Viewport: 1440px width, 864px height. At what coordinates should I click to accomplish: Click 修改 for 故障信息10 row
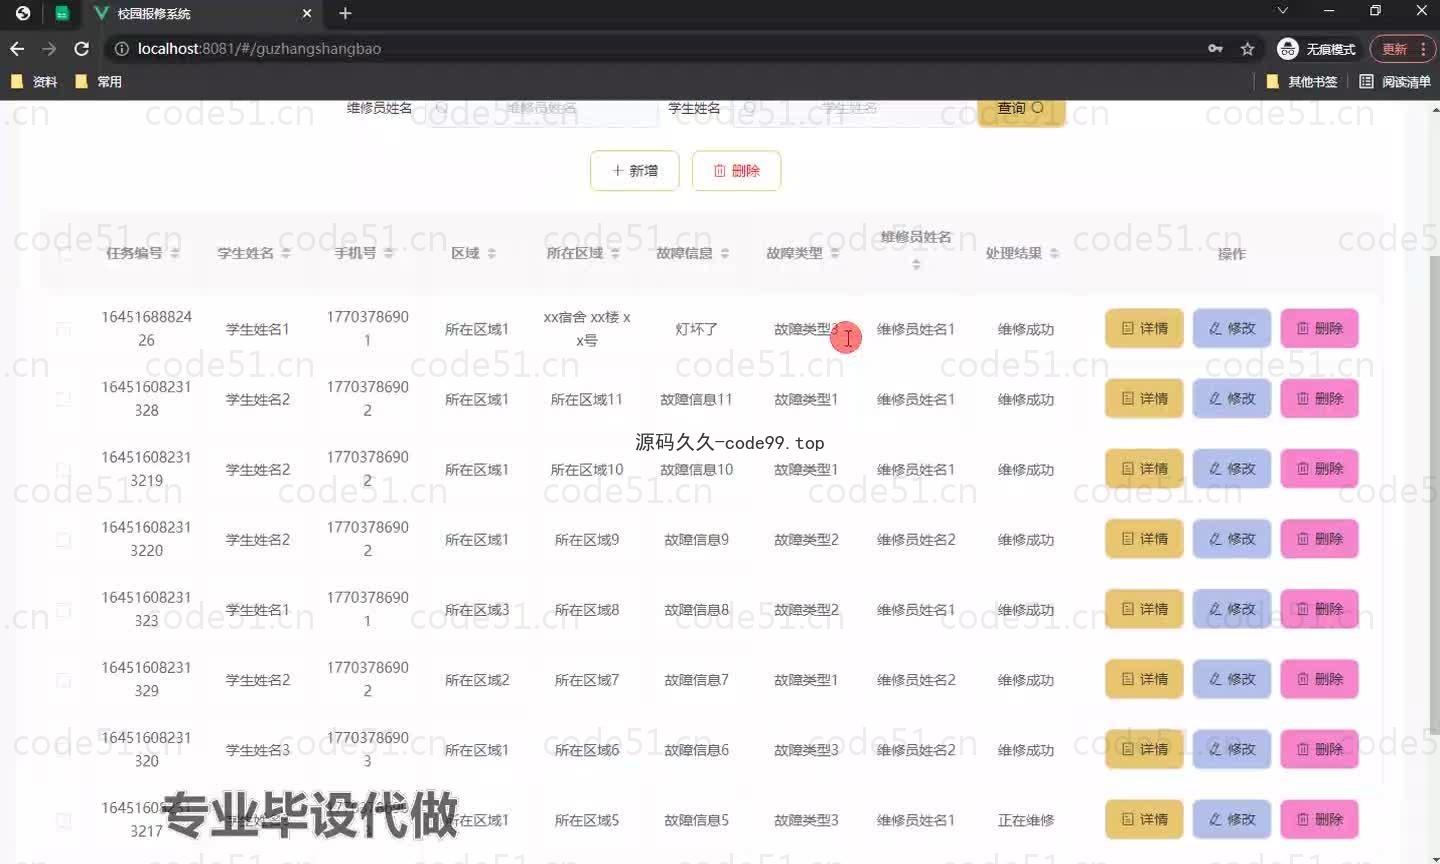coord(1232,468)
